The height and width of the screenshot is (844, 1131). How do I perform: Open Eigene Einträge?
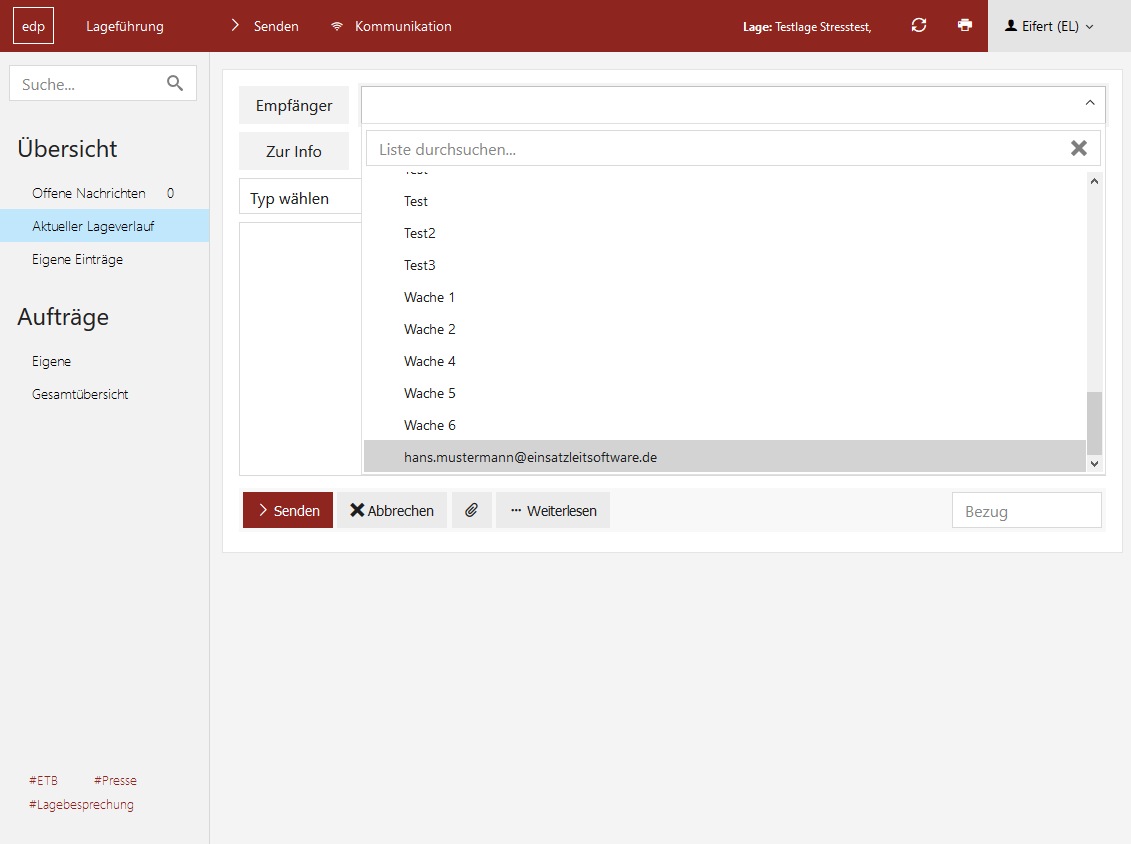tap(105, 259)
